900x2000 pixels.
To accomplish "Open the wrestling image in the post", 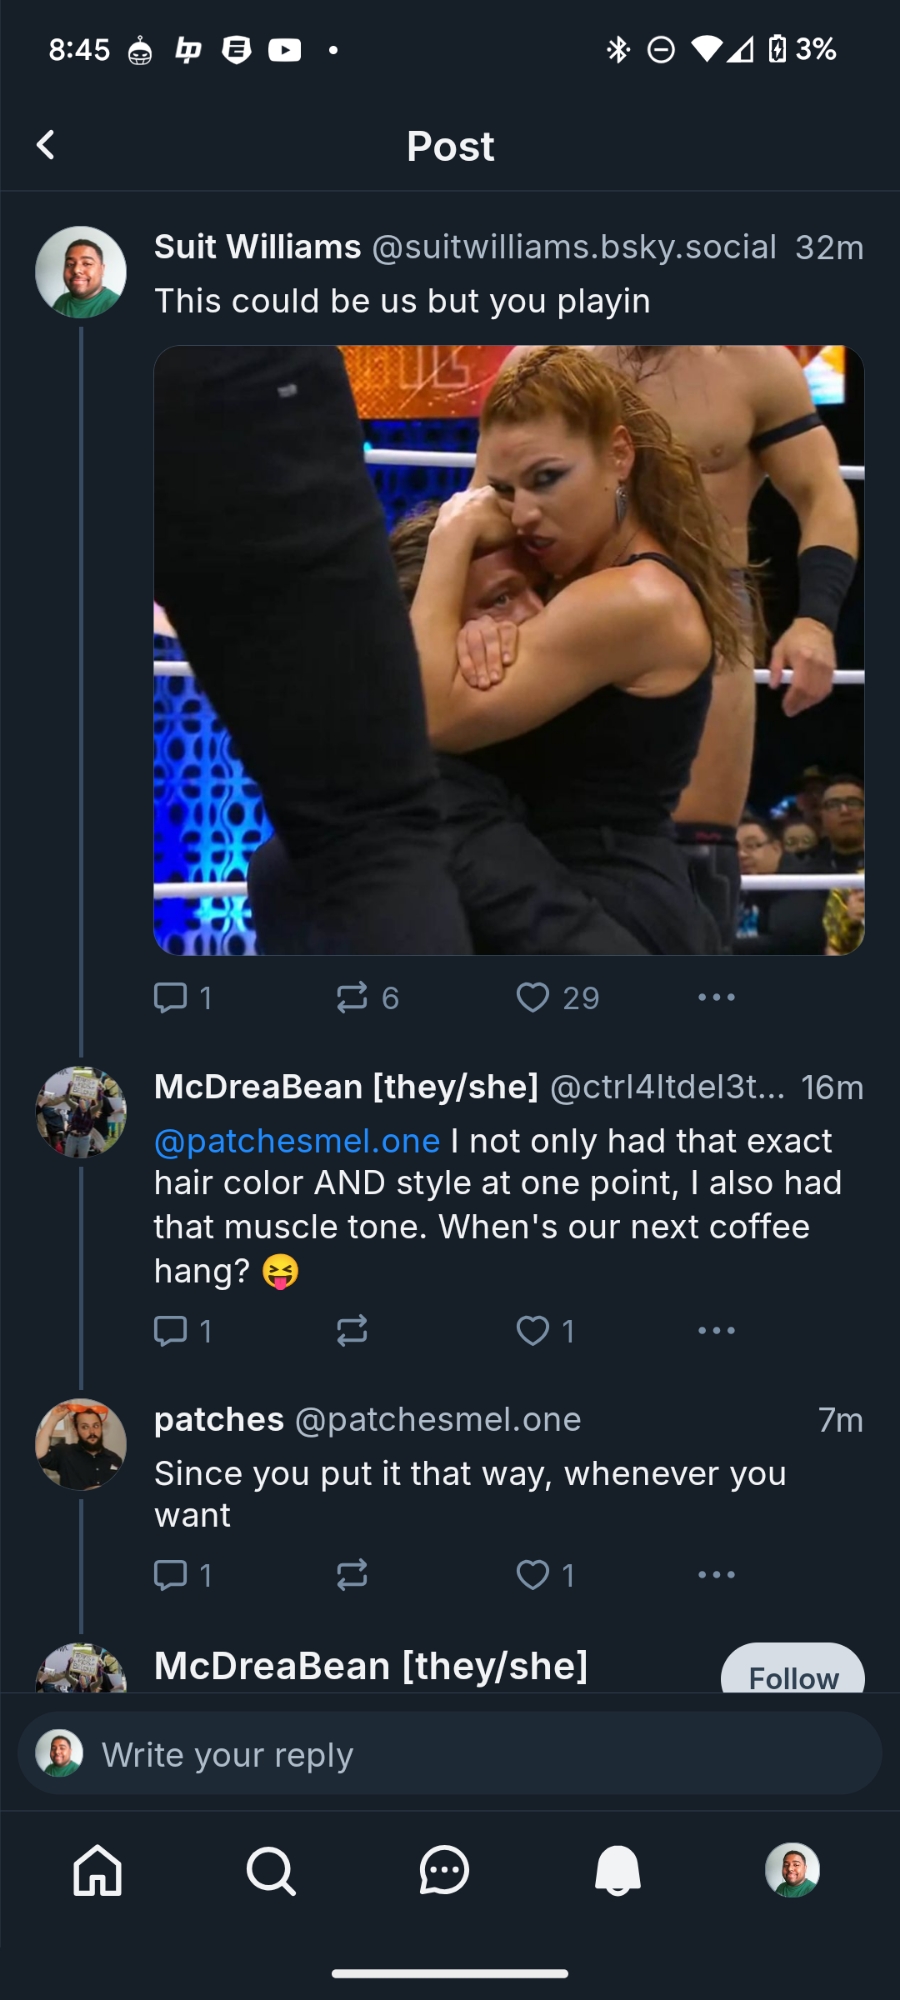I will pyautogui.click(x=508, y=650).
